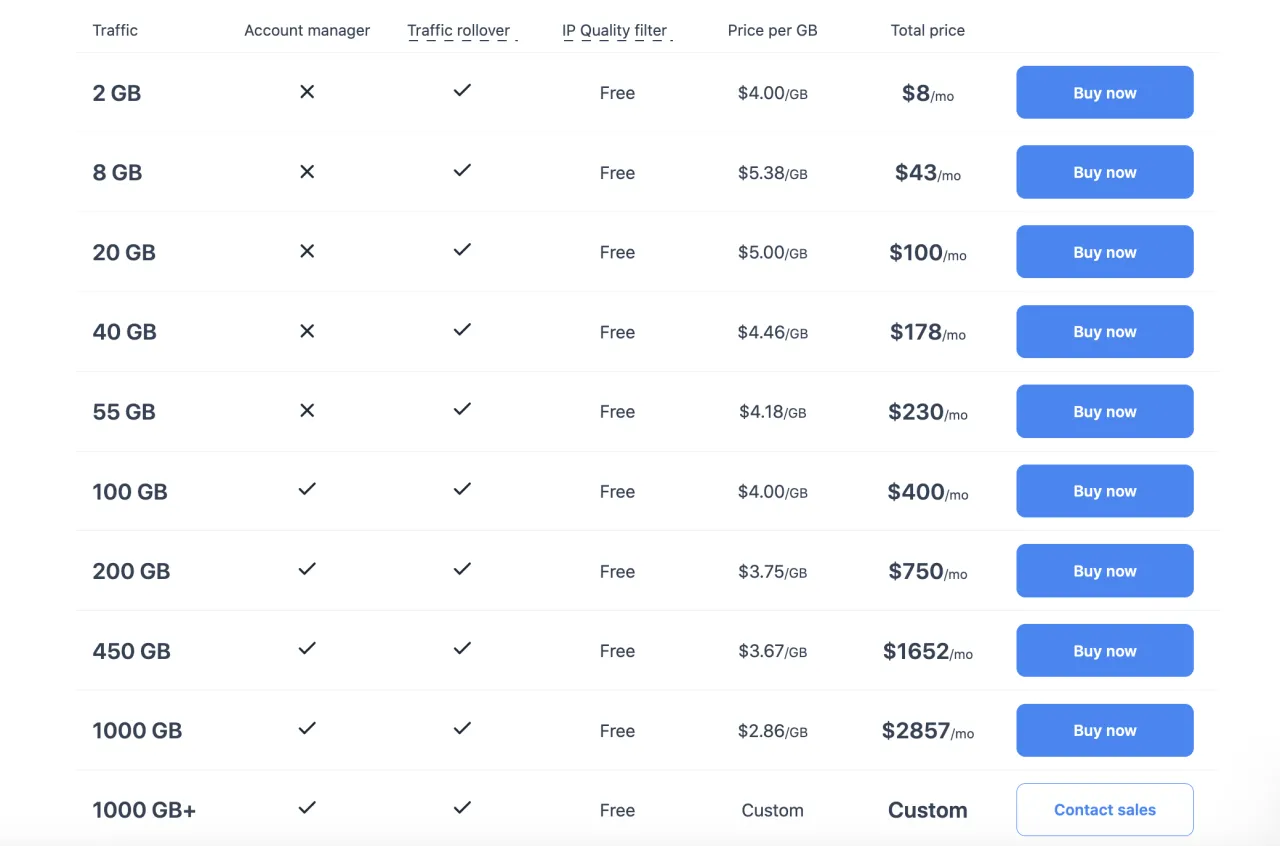Click Account manager checkmark in 100 GB row
Image resolution: width=1280 pixels, height=846 pixels.
307,489
